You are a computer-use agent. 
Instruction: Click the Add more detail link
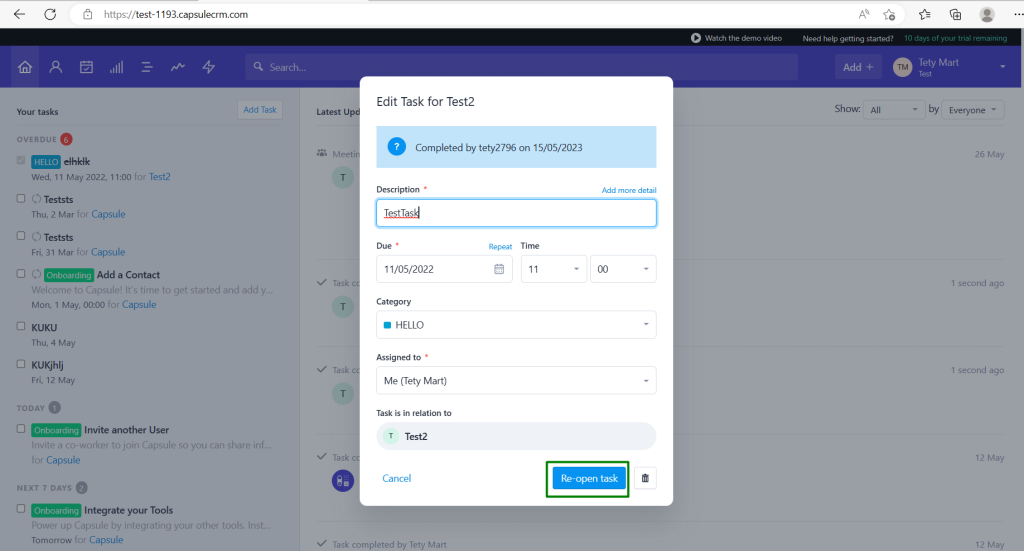coord(629,190)
